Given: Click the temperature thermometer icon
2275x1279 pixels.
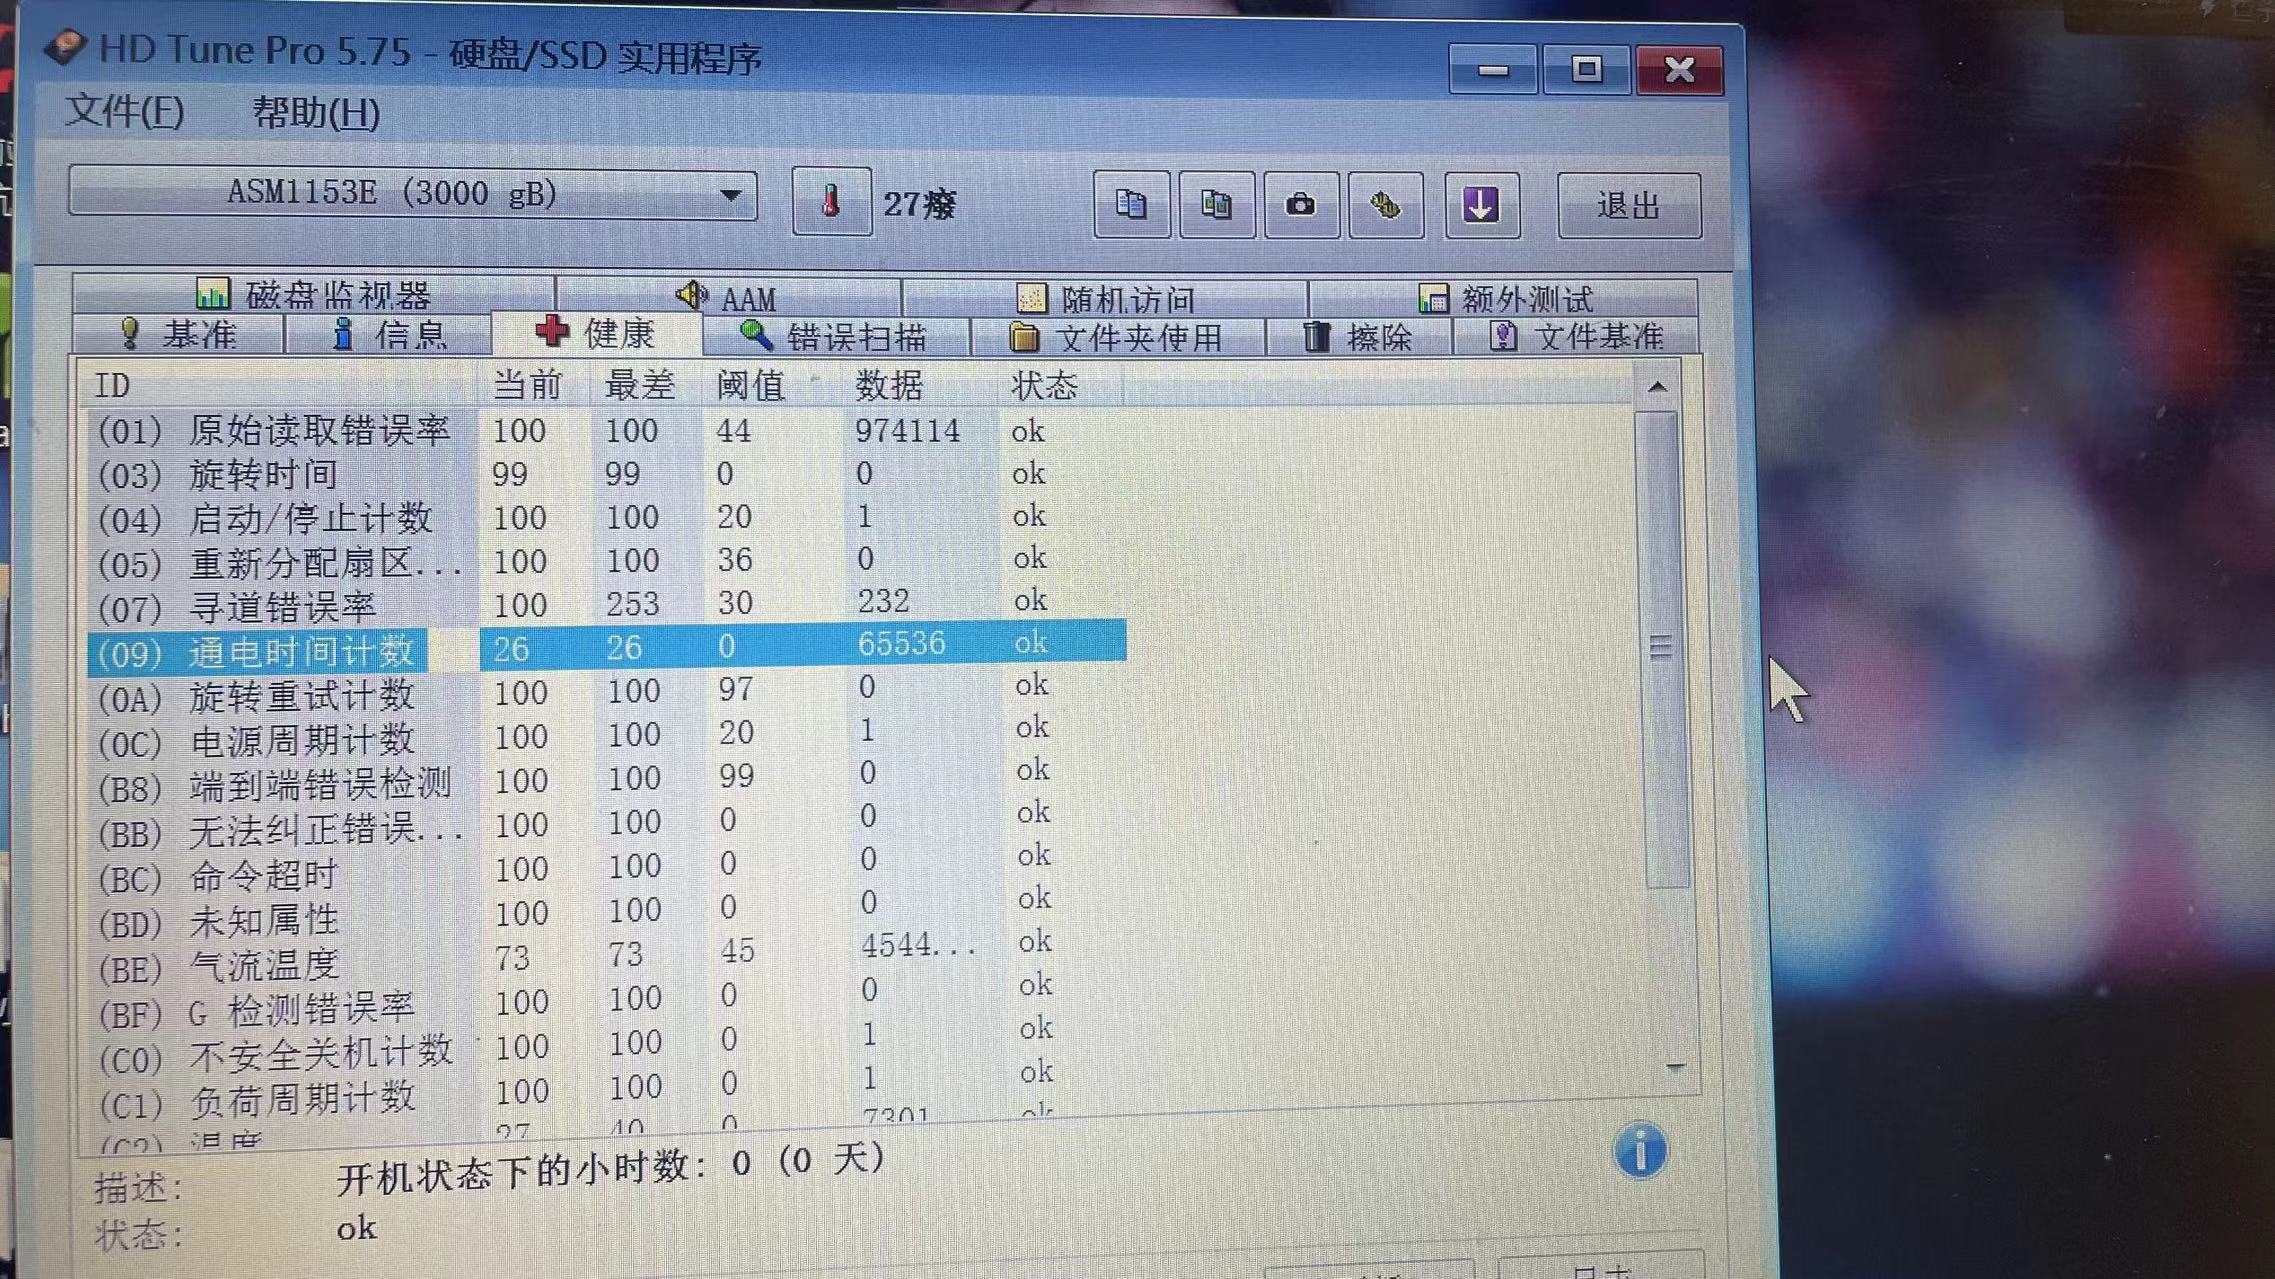Looking at the screenshot, I should [831, 202].
